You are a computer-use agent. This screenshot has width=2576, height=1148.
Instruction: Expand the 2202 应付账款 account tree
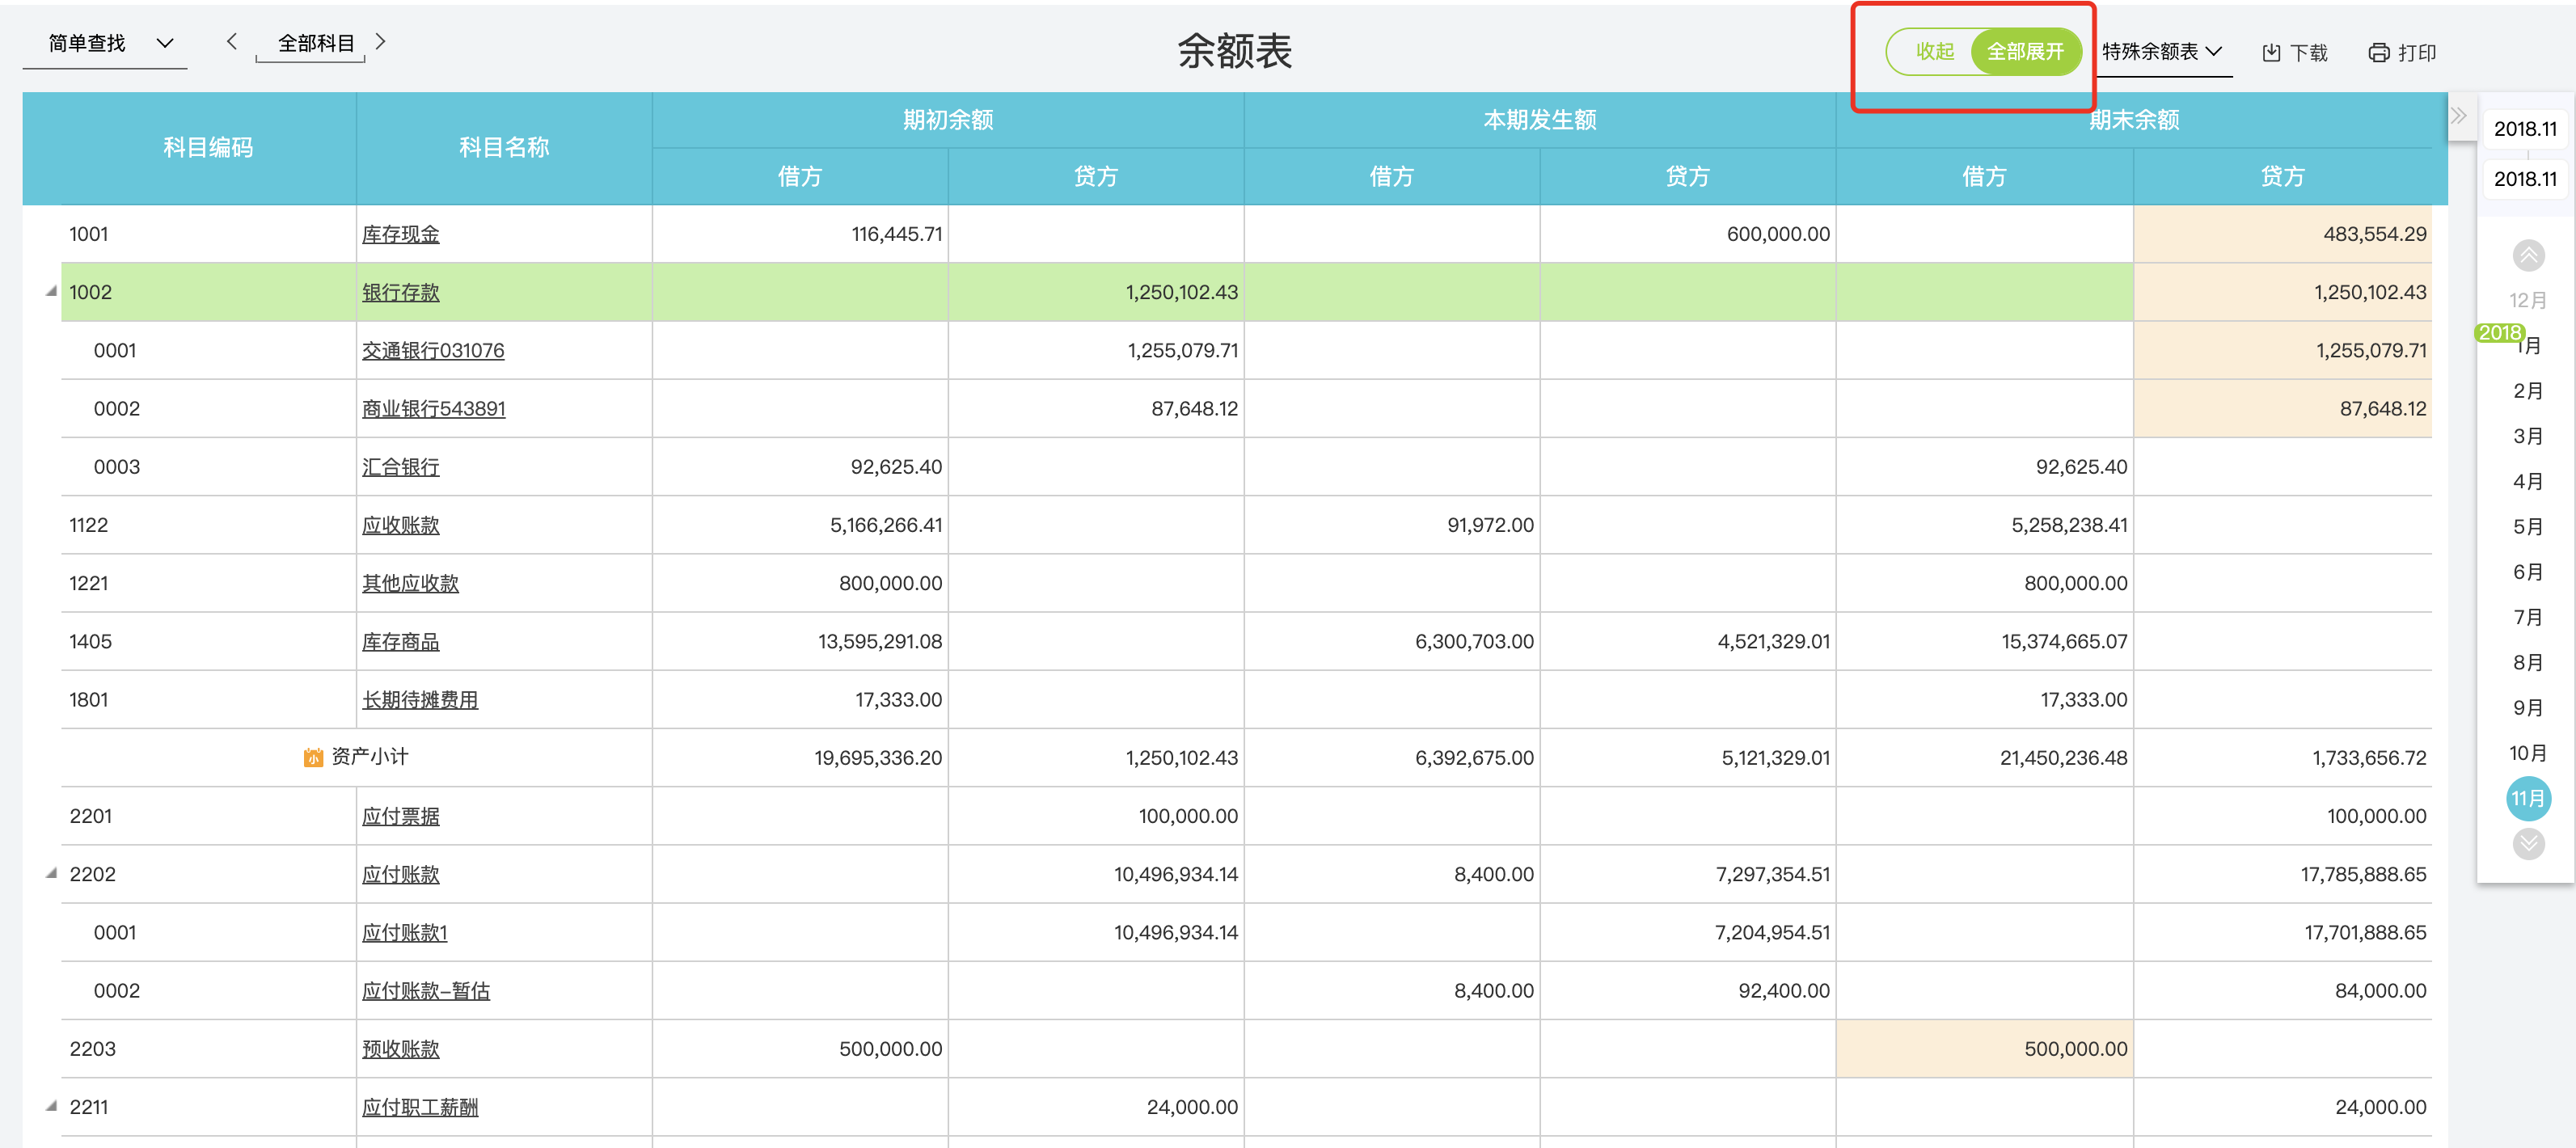coord(49,873)
